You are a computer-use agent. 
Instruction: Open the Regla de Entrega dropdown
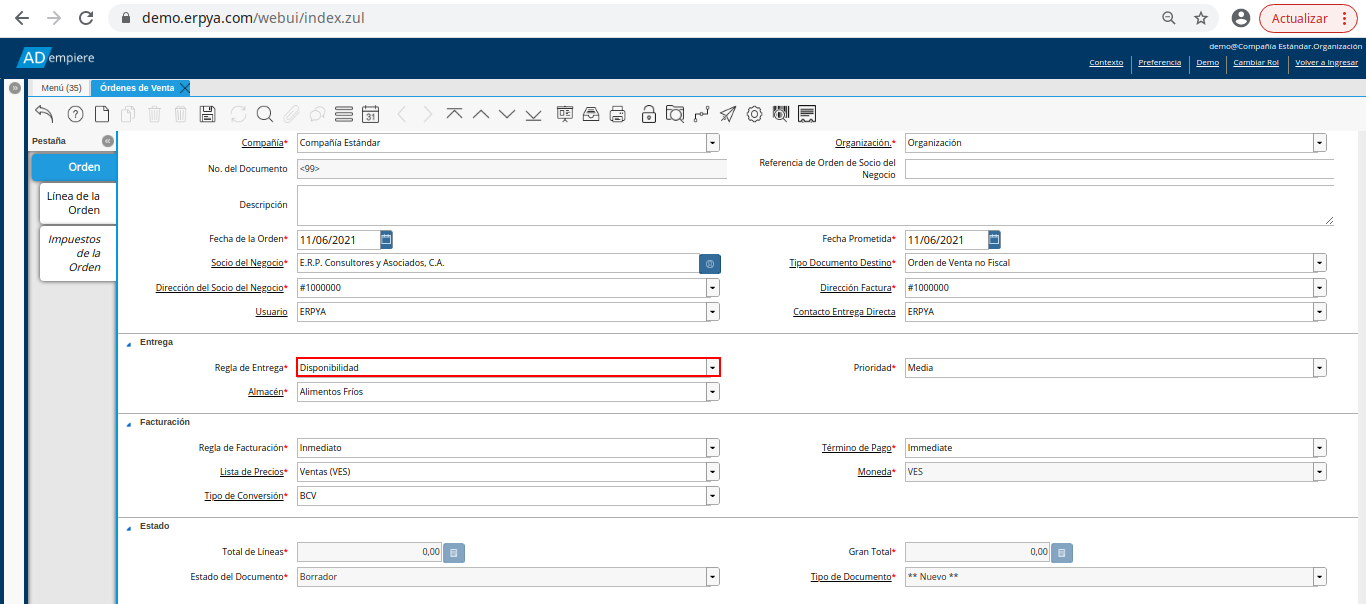click(712, 368)
